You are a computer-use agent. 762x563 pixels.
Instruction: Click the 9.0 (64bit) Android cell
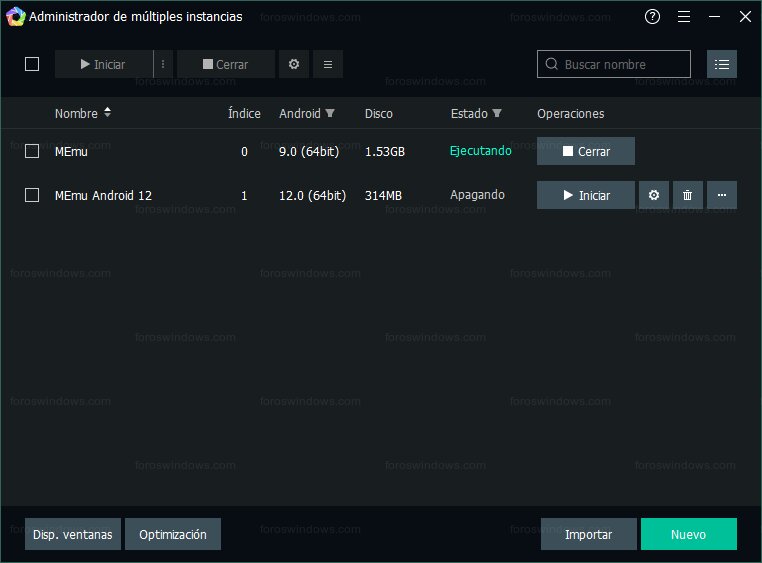coord(309,152)
